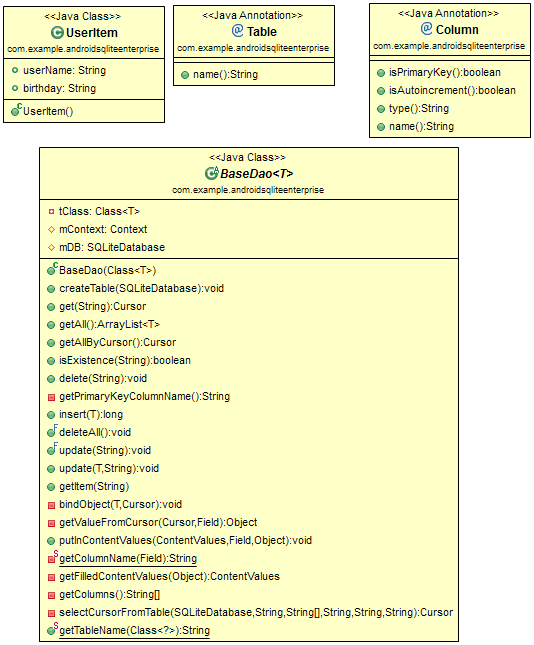
Task: Select the getAll():ArrayList<T> method
Action: tap(109, 325)
